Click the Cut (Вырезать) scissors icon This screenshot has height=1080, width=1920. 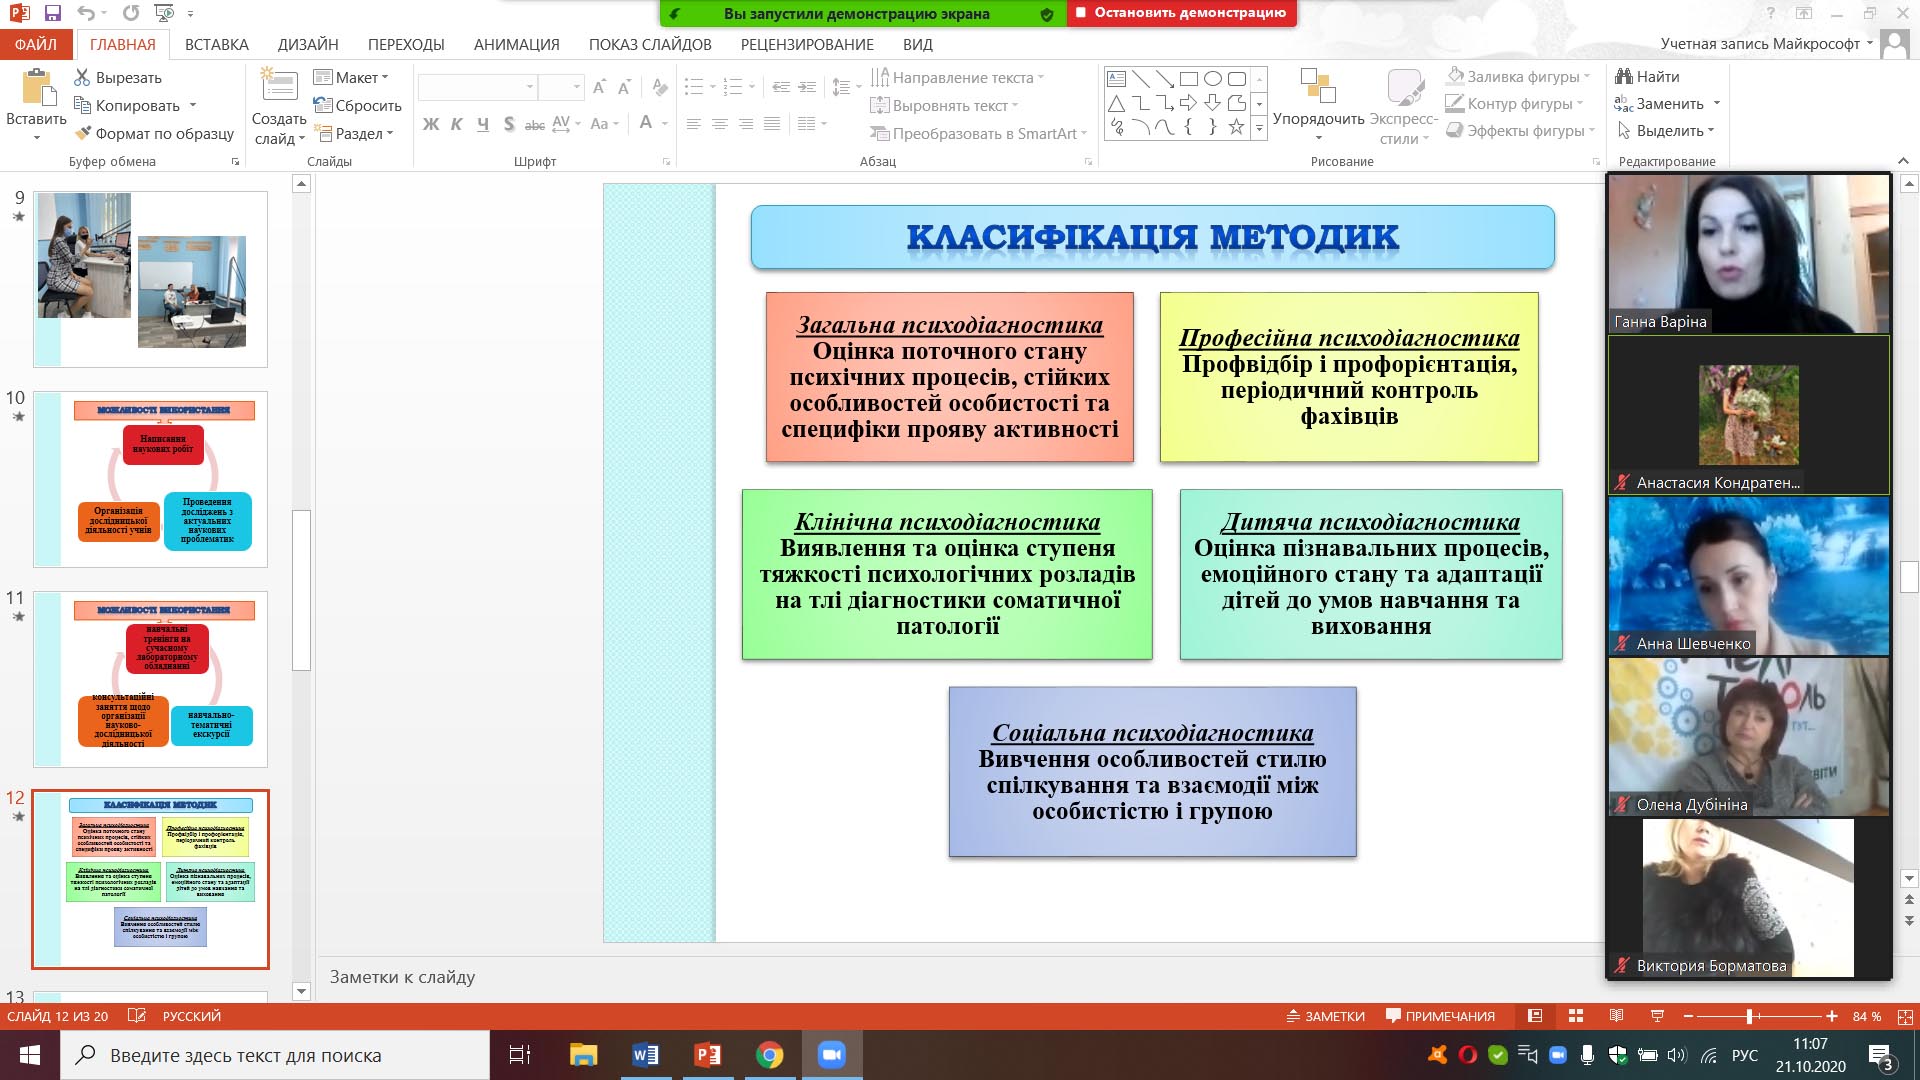(x=83, y=78)
